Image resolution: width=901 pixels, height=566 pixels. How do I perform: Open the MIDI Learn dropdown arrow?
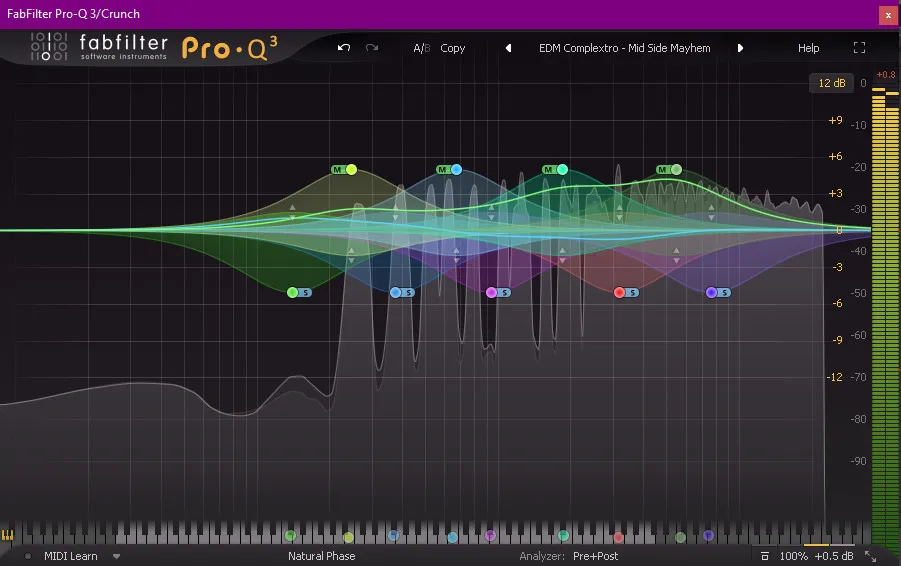click(x=117, y=556)
